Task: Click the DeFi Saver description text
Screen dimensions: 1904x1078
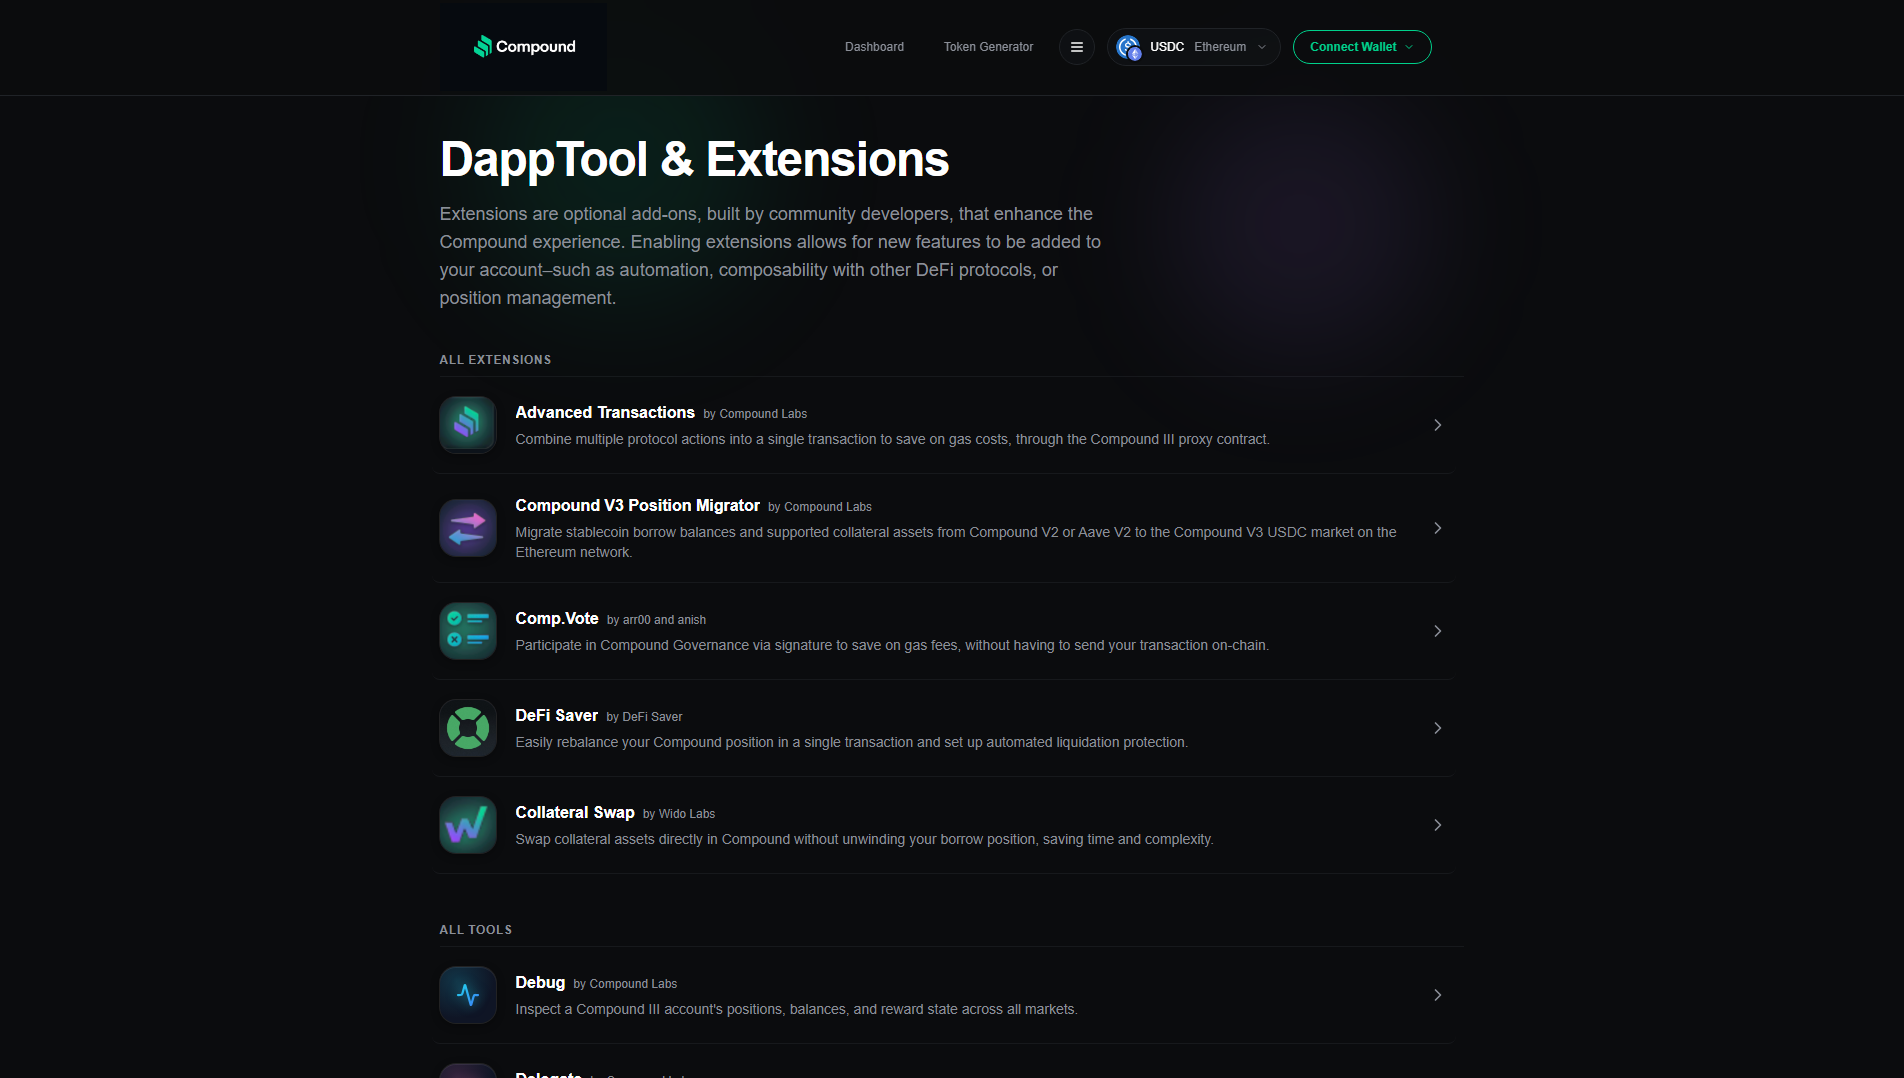Action: tap(851, 742)
